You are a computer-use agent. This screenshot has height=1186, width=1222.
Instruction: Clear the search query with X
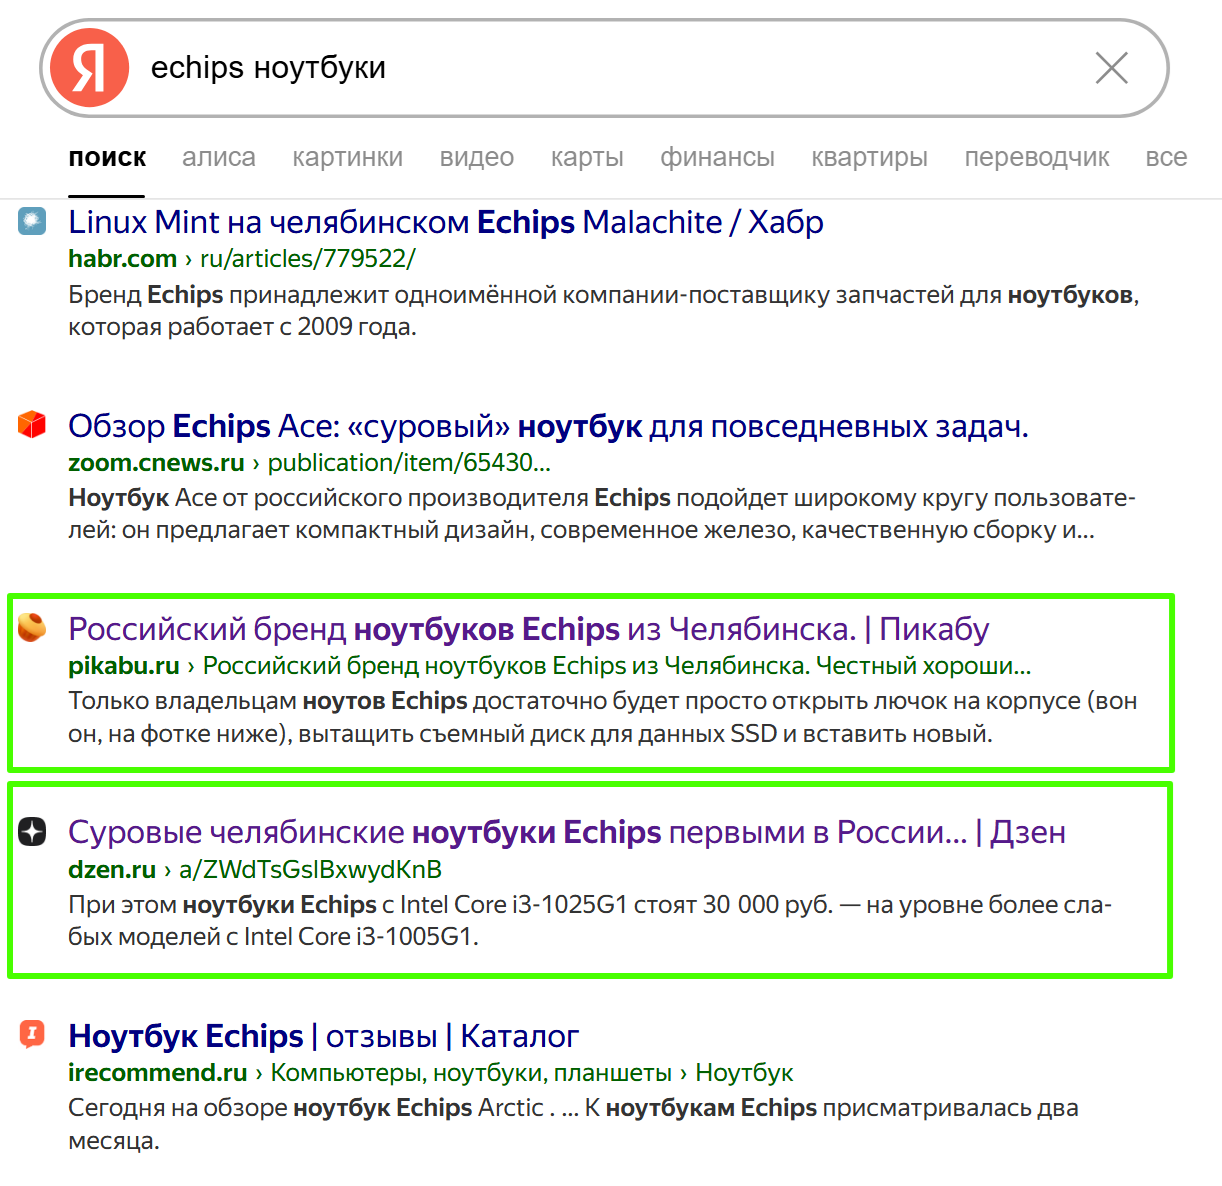coord(1111,68)
